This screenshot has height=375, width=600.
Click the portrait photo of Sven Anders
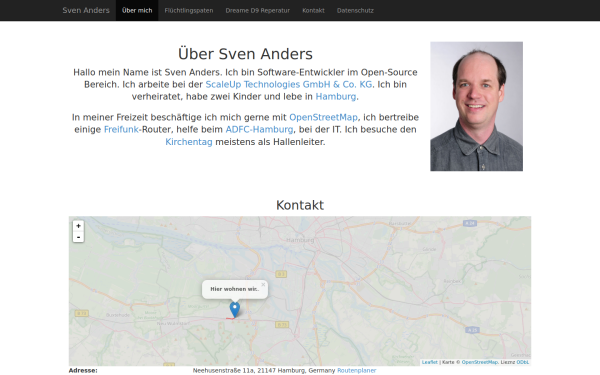476,106
